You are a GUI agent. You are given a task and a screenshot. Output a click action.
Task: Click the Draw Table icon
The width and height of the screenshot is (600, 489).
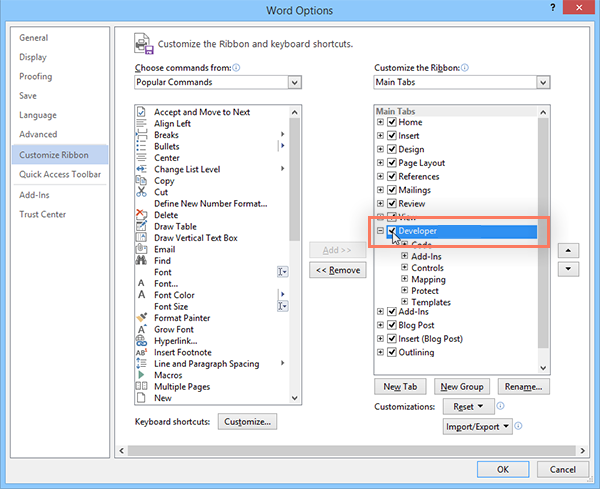[x=141, y=226]
